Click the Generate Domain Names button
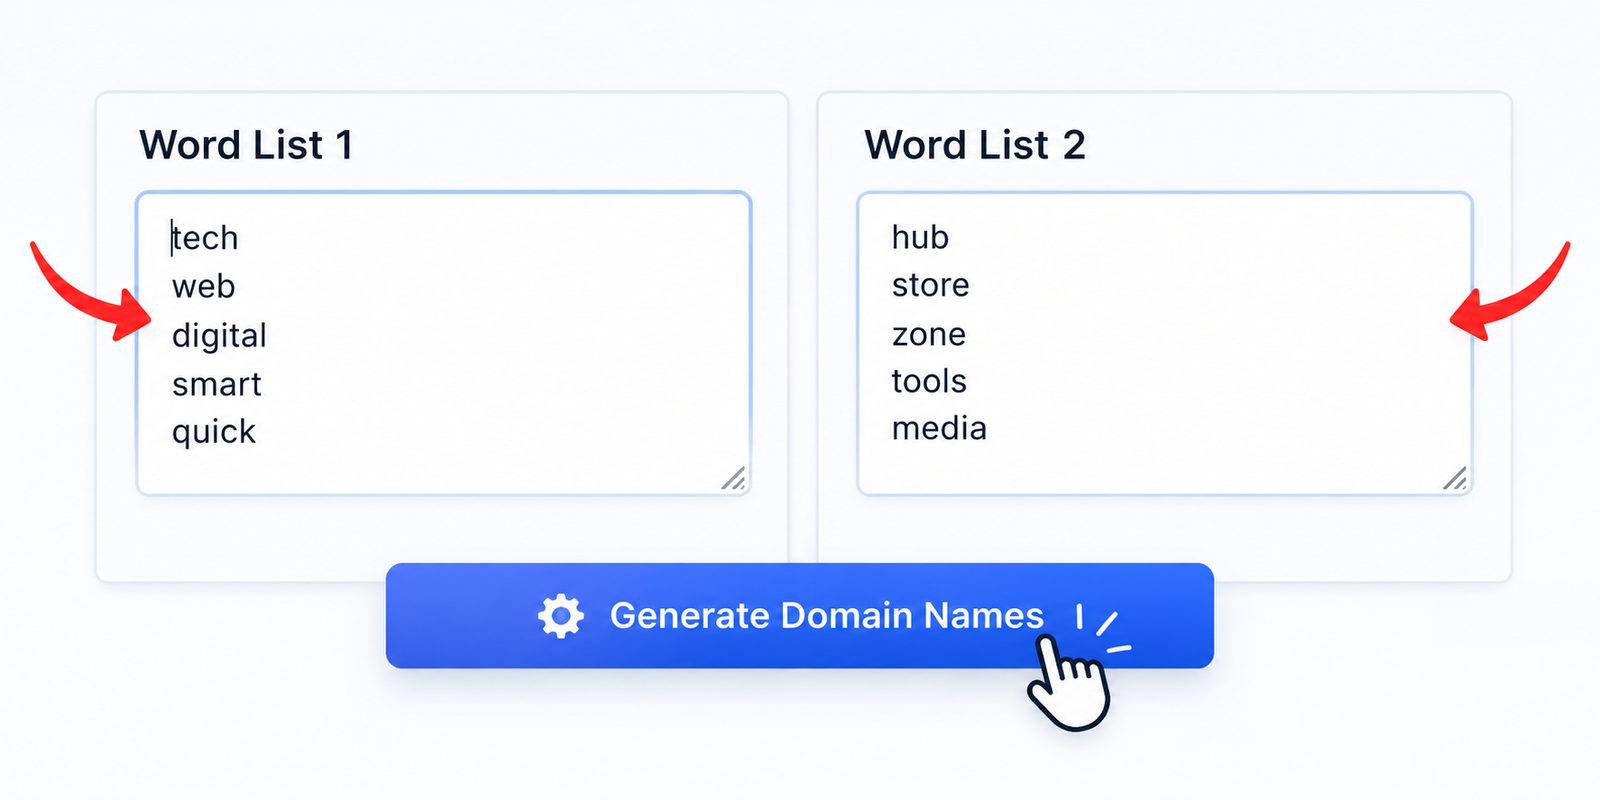 pos(800,616)
